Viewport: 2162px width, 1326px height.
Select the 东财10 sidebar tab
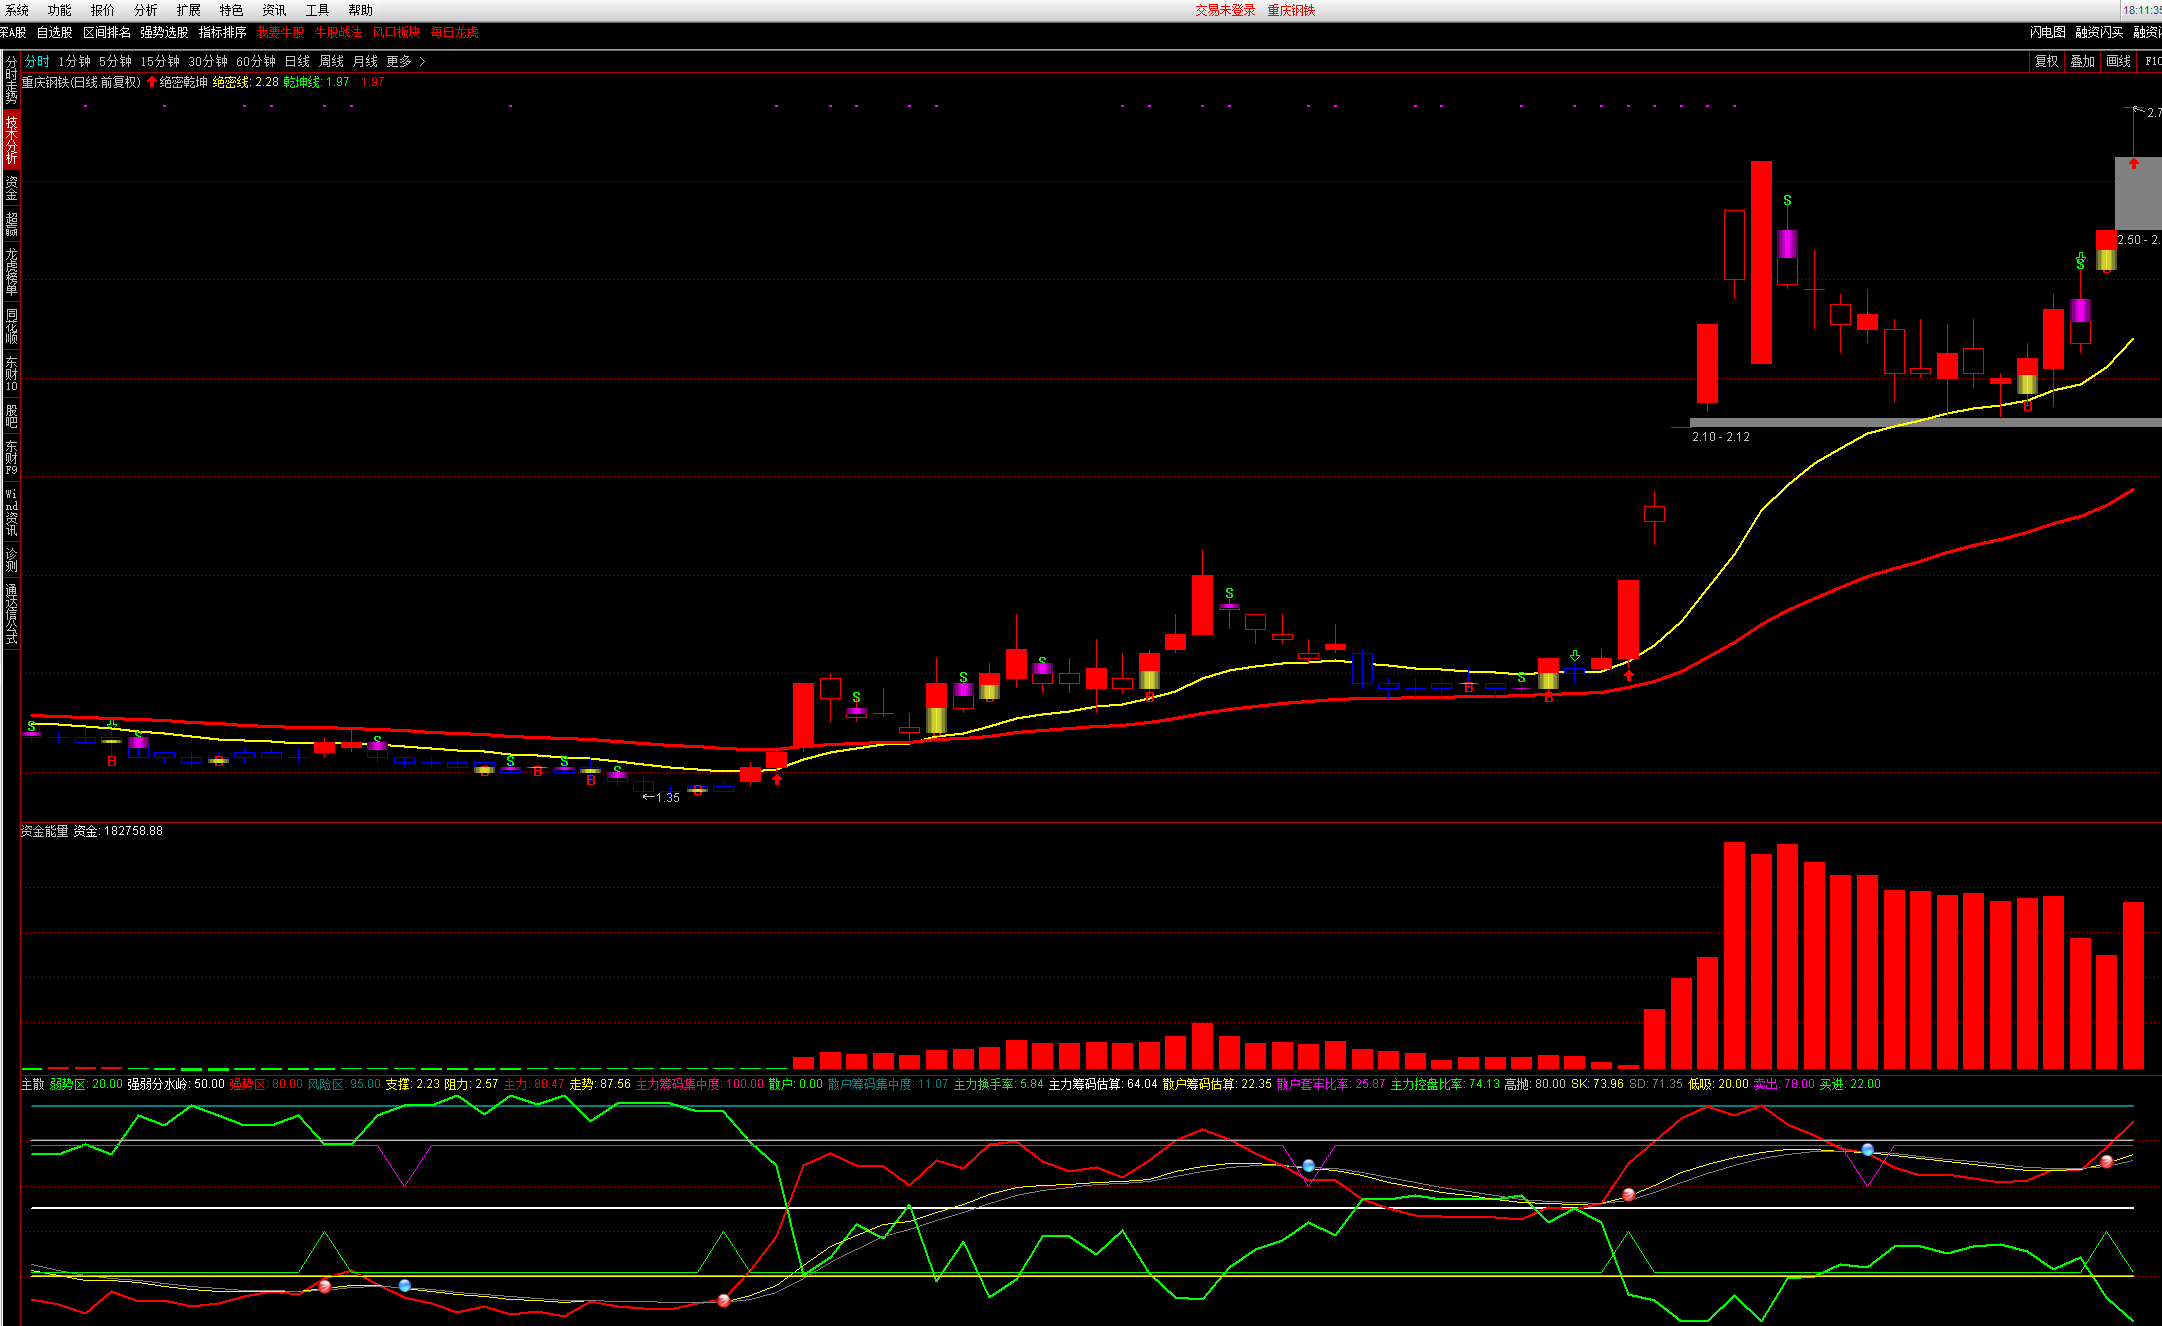point(11,373)
